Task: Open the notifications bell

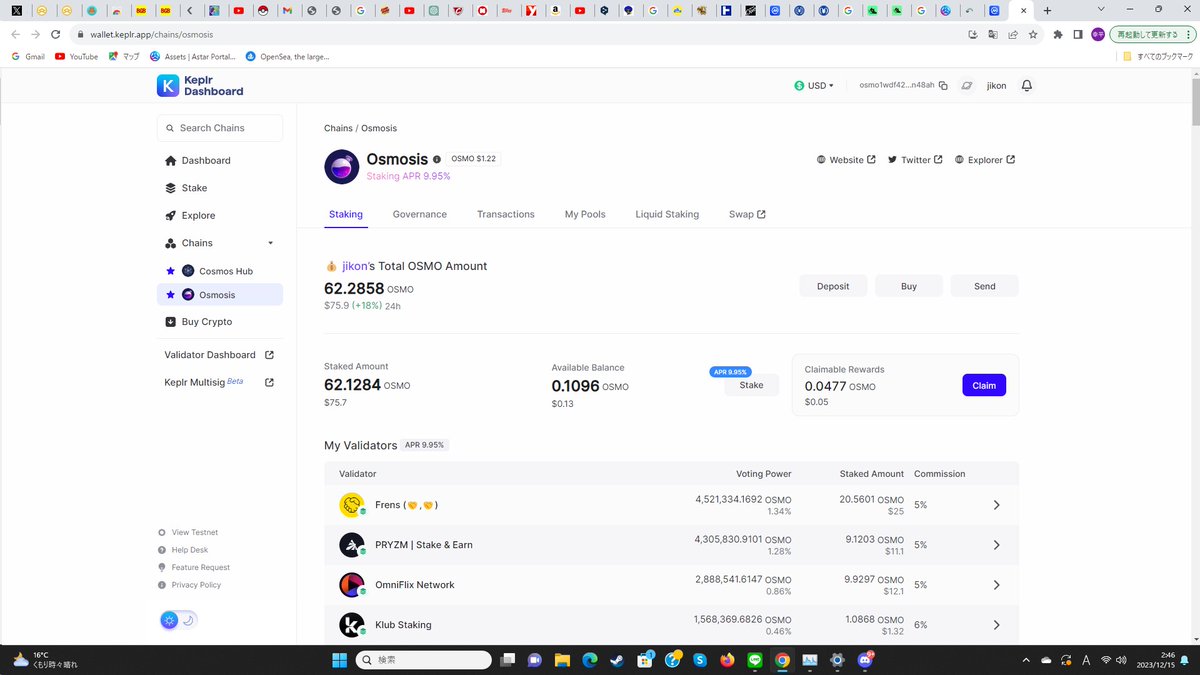Action: click(x=1026, y=86)
